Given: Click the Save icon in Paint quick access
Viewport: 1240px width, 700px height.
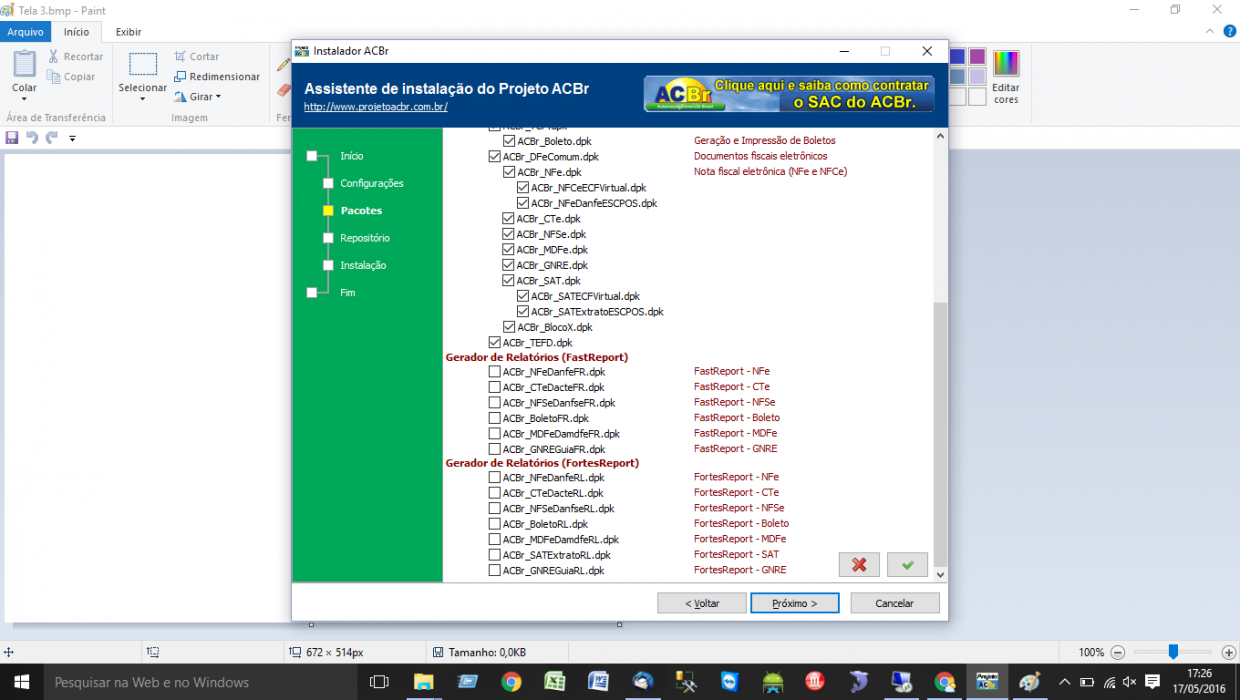Looking at the screenshot, I should [x=12, y=137].
